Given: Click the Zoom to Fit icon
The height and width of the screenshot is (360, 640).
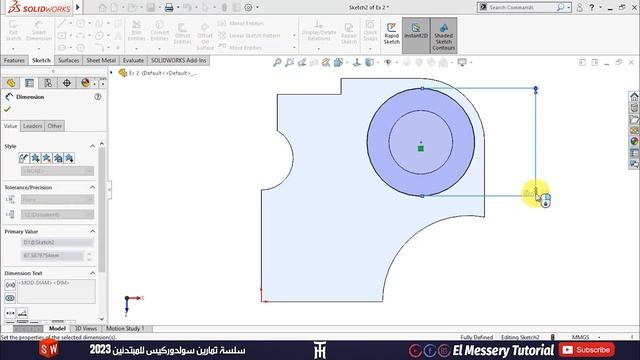Looking at the screenshot, I should 277,62.
